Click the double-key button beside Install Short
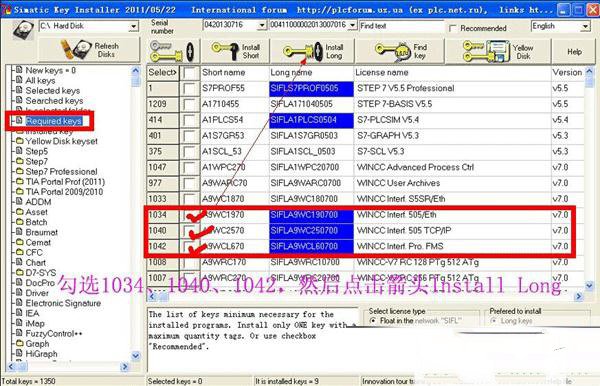This screenshot has height=386, width=600. coord(173,51)
